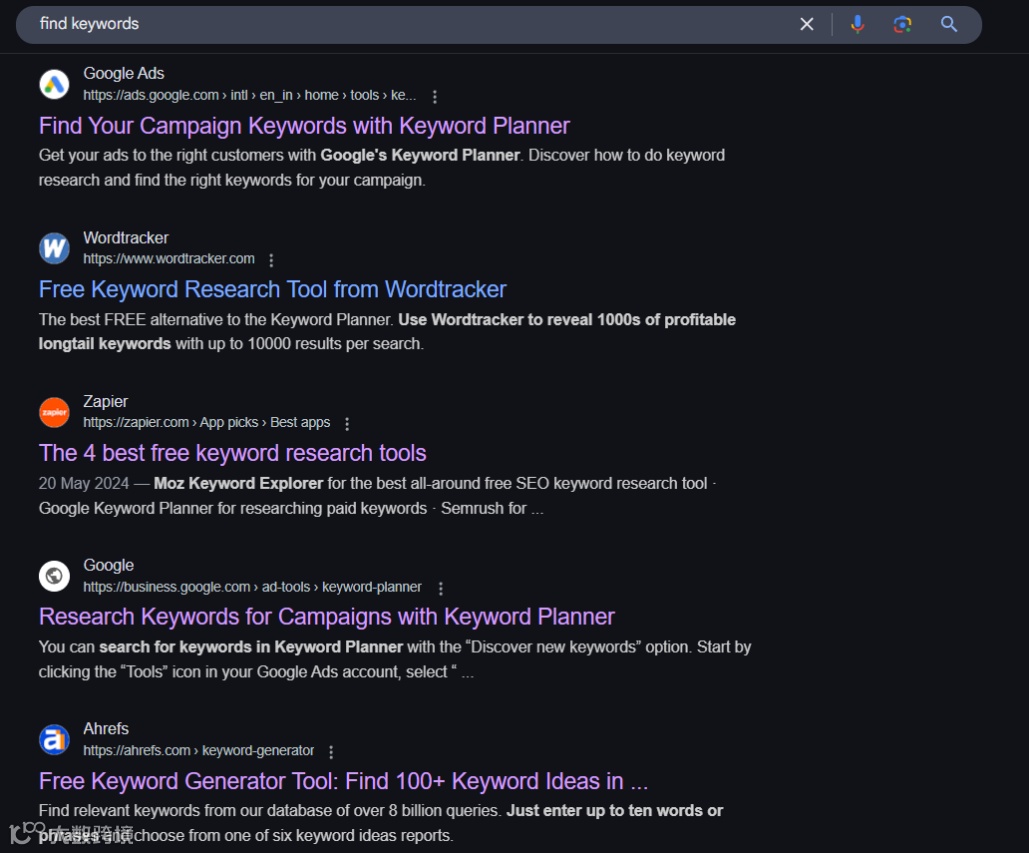Click the bold 'Moz Keyword Explorer' snippet text
The image size is (1029, 853).
pyautogui.click(x=238, y=484)
